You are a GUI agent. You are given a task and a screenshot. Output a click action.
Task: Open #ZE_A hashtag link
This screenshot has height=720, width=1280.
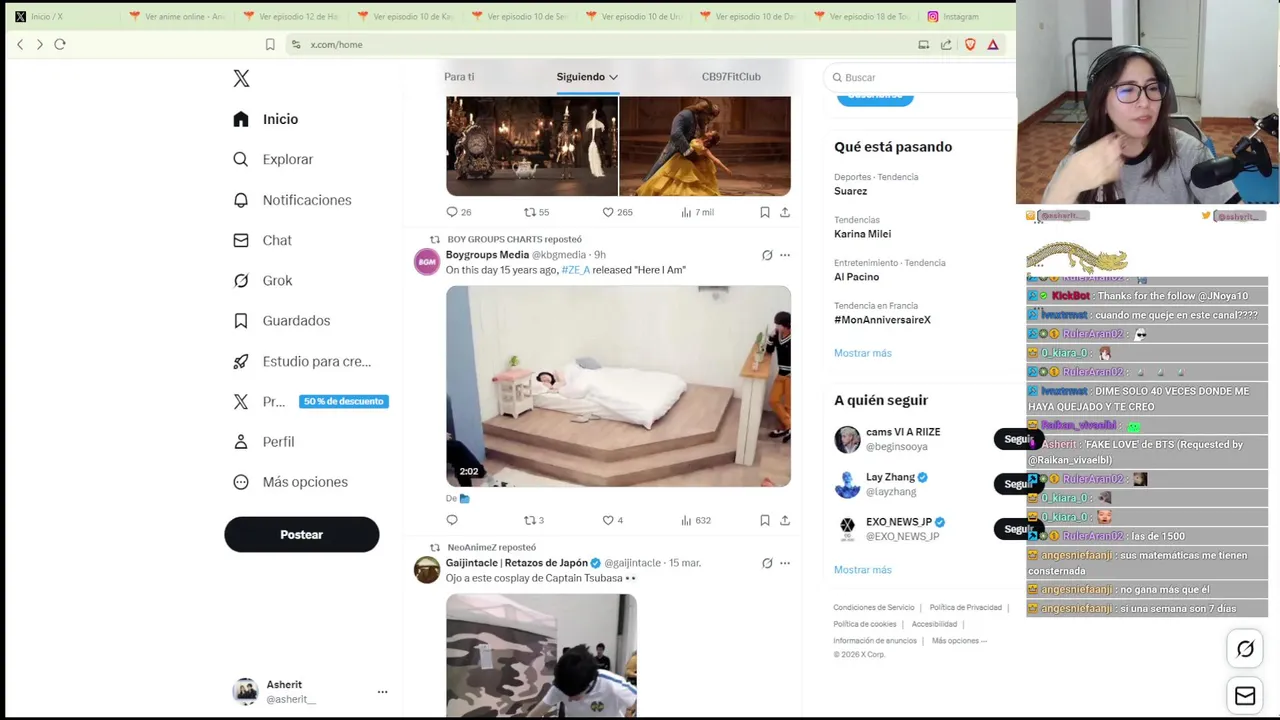click(575, 270)
